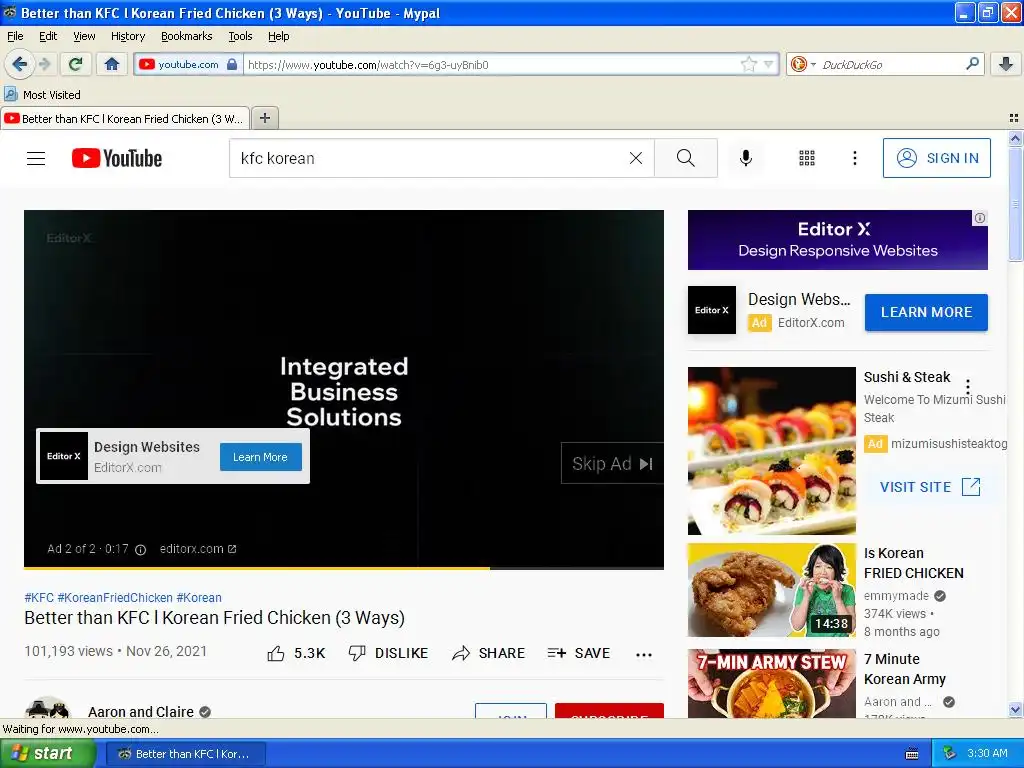Click the page scrollbar up arrow

coord(1015,138)
